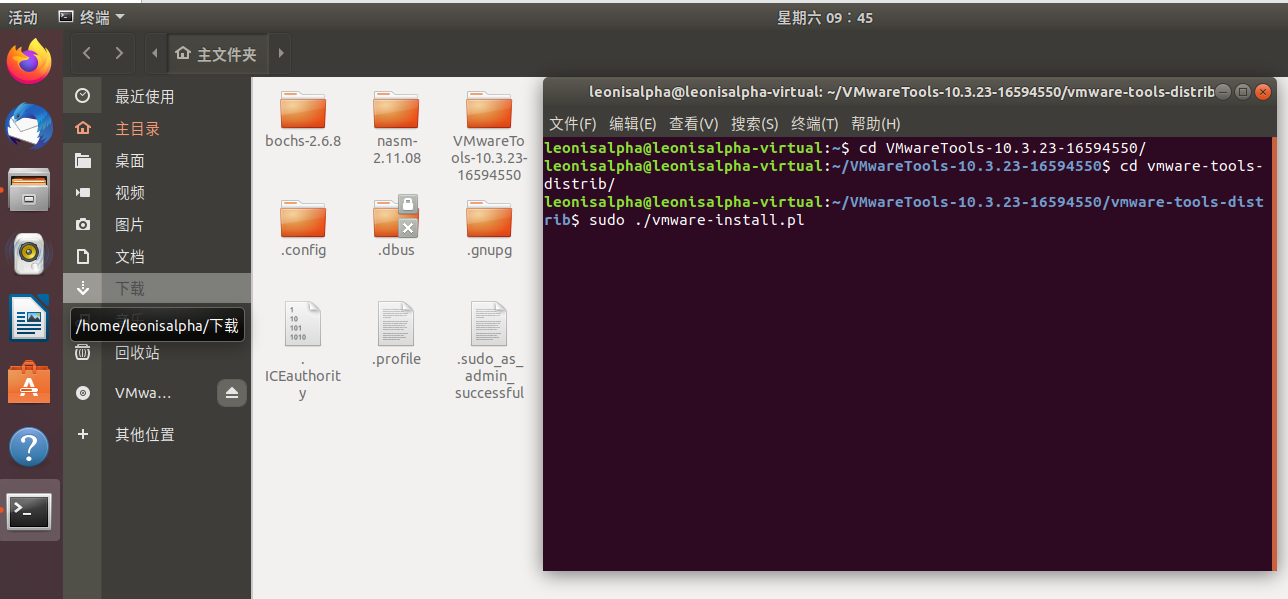Open 主目录 in the Files sidebar
This screenshot has width=1288, height=599.
157,128
